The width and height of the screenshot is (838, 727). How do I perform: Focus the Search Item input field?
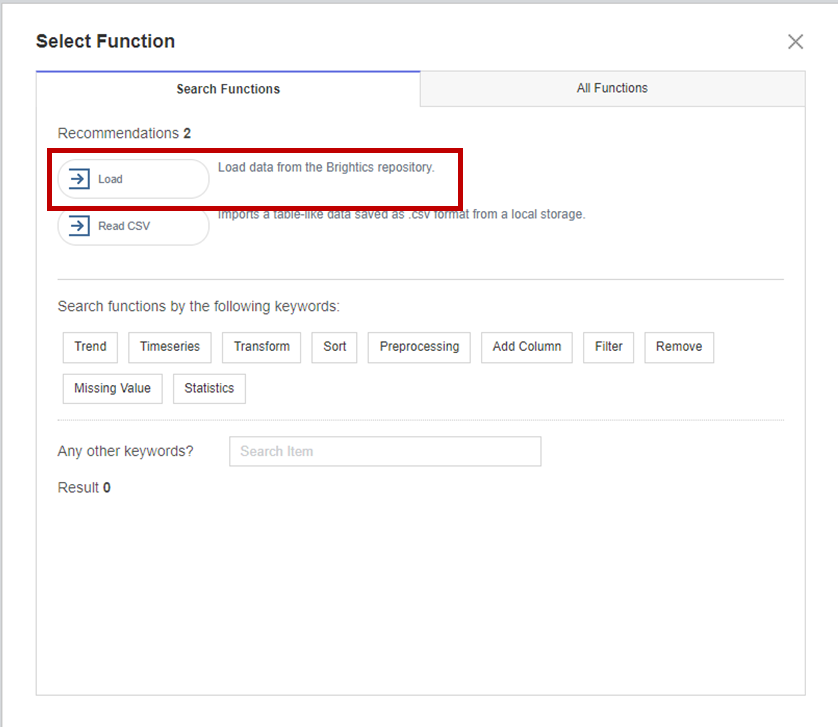tap(385, 451)
